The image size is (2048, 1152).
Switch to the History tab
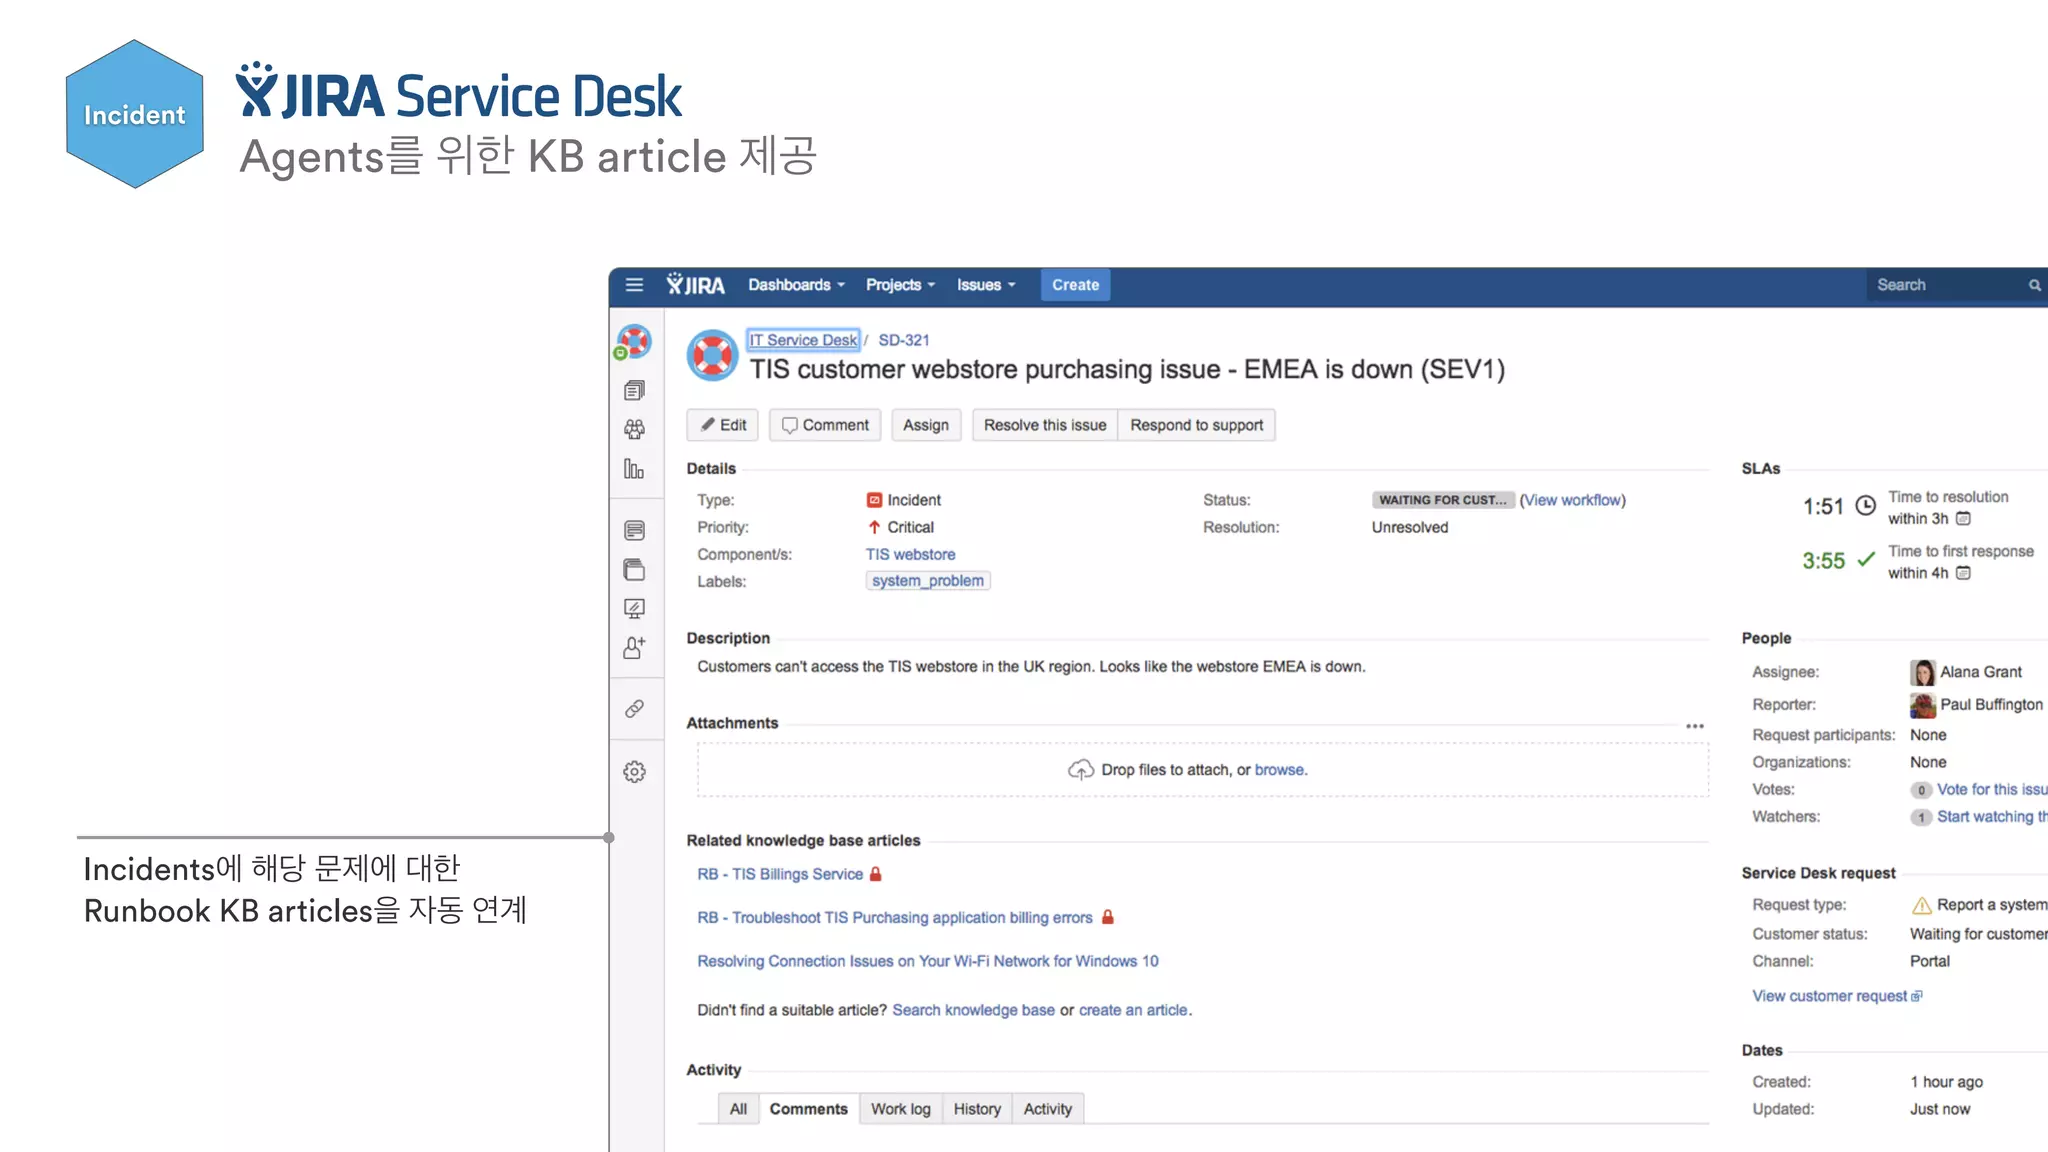click(x=977, y=1109)
